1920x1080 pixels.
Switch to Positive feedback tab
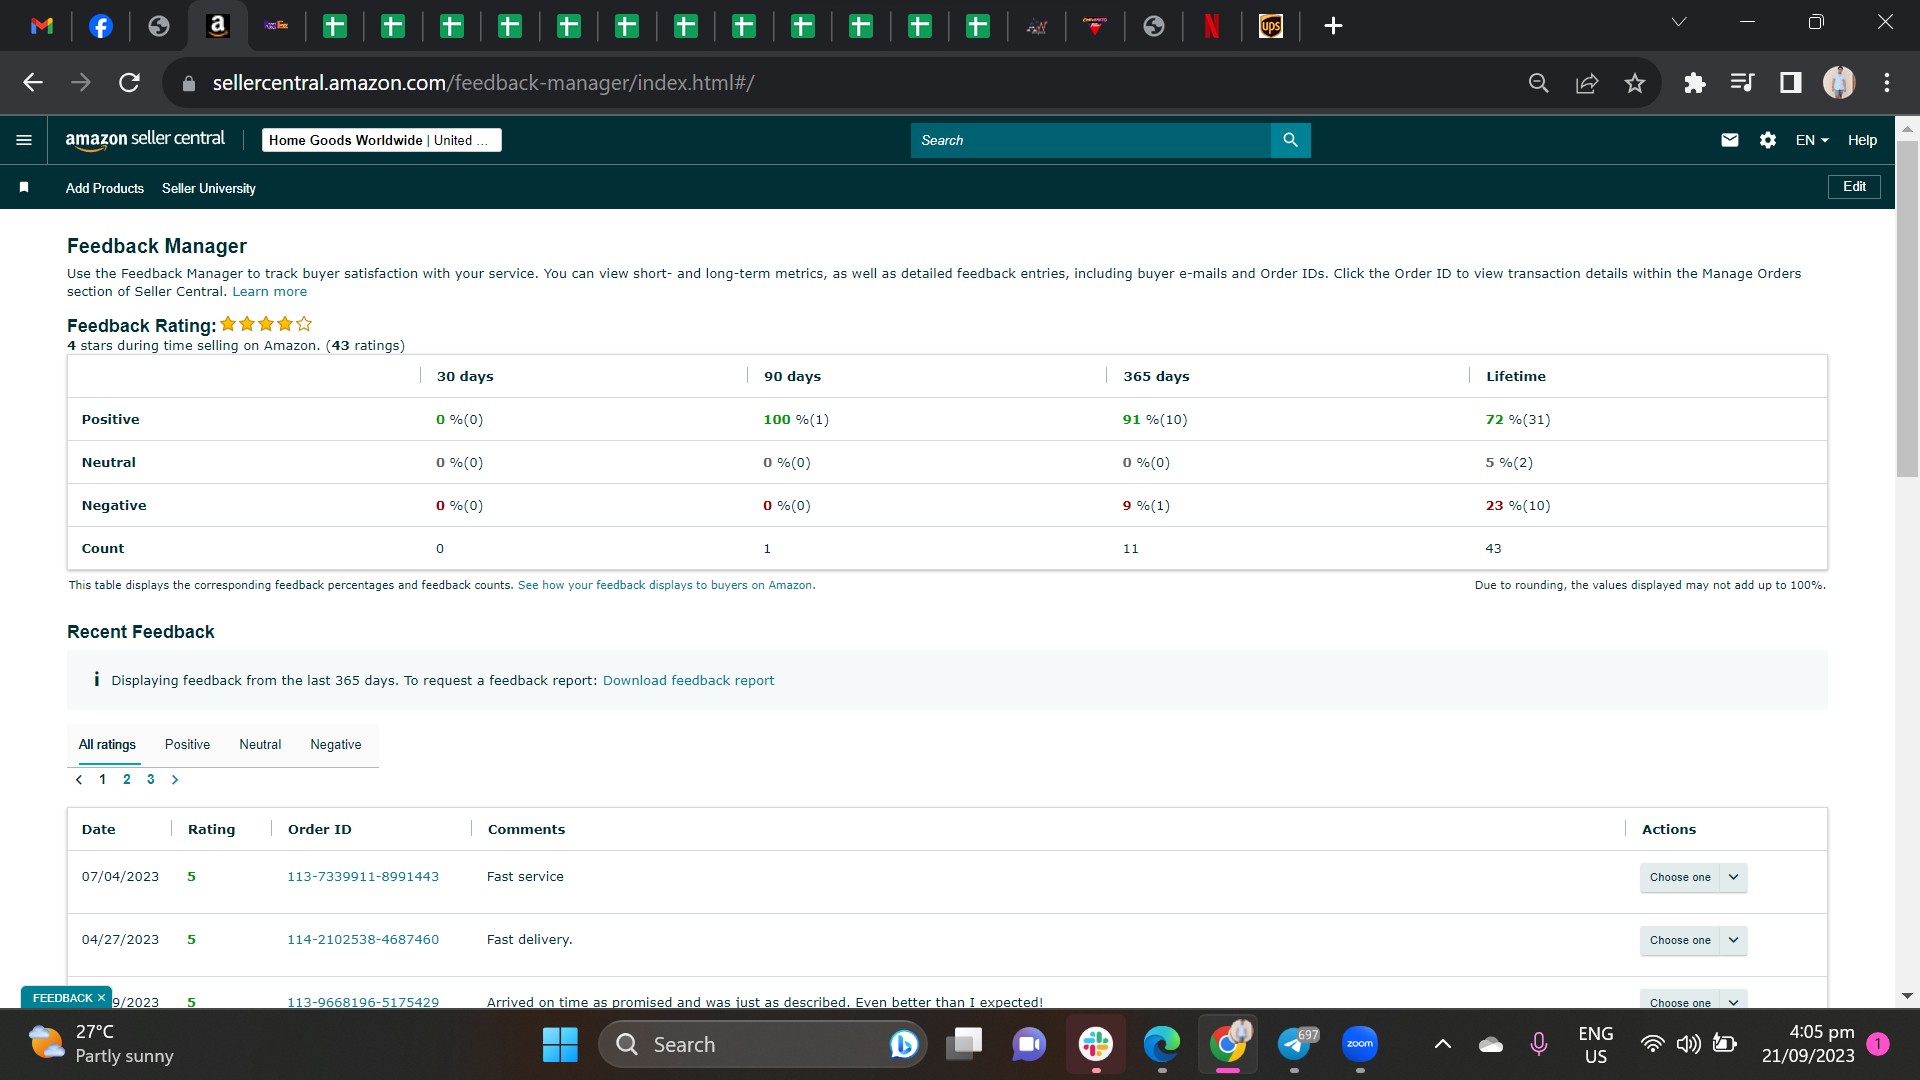click(187, 744)
